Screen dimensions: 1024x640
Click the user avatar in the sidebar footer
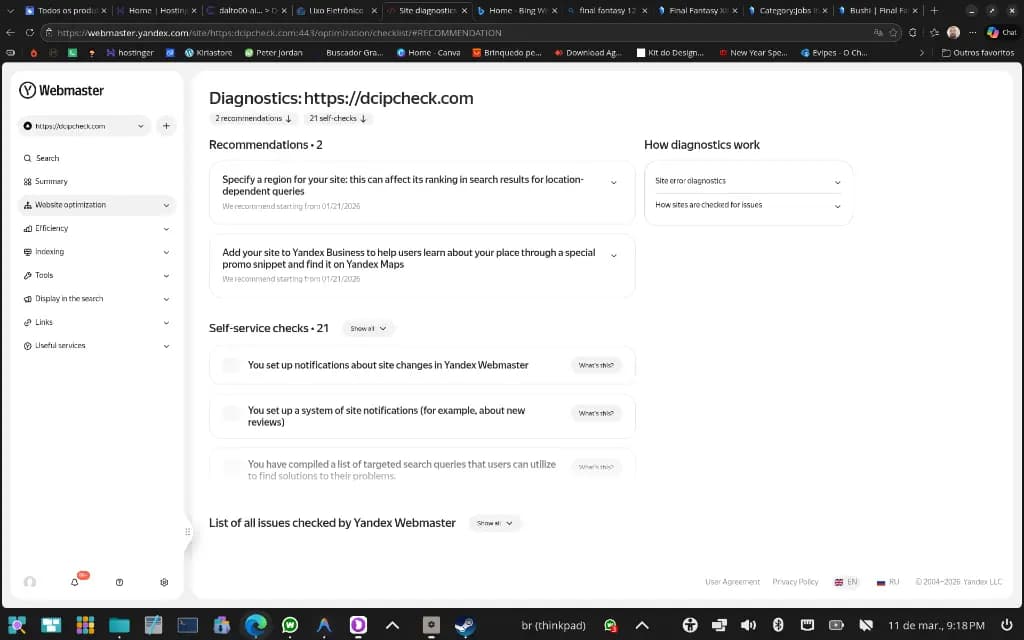coord(30,582)
